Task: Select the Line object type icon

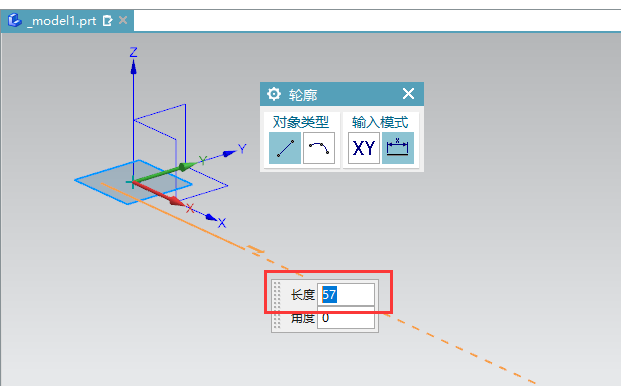Action: (x=285, y=148)
